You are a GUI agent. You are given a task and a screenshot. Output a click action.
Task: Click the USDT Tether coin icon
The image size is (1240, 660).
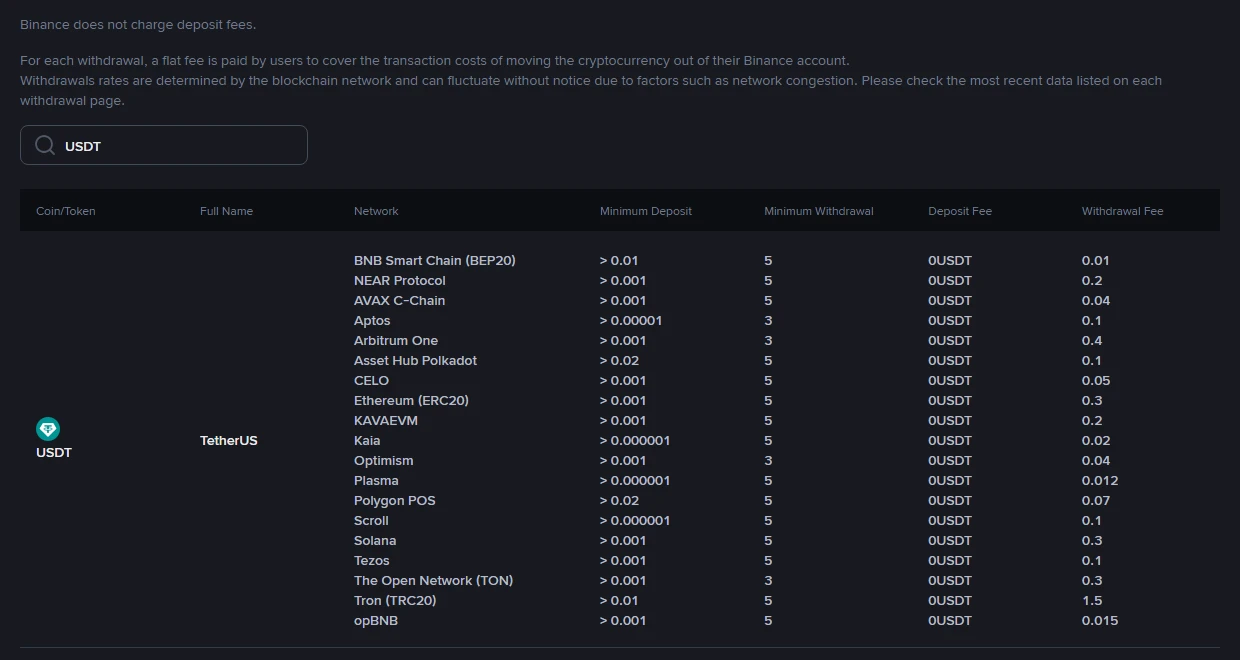click(x=48, y=430)
